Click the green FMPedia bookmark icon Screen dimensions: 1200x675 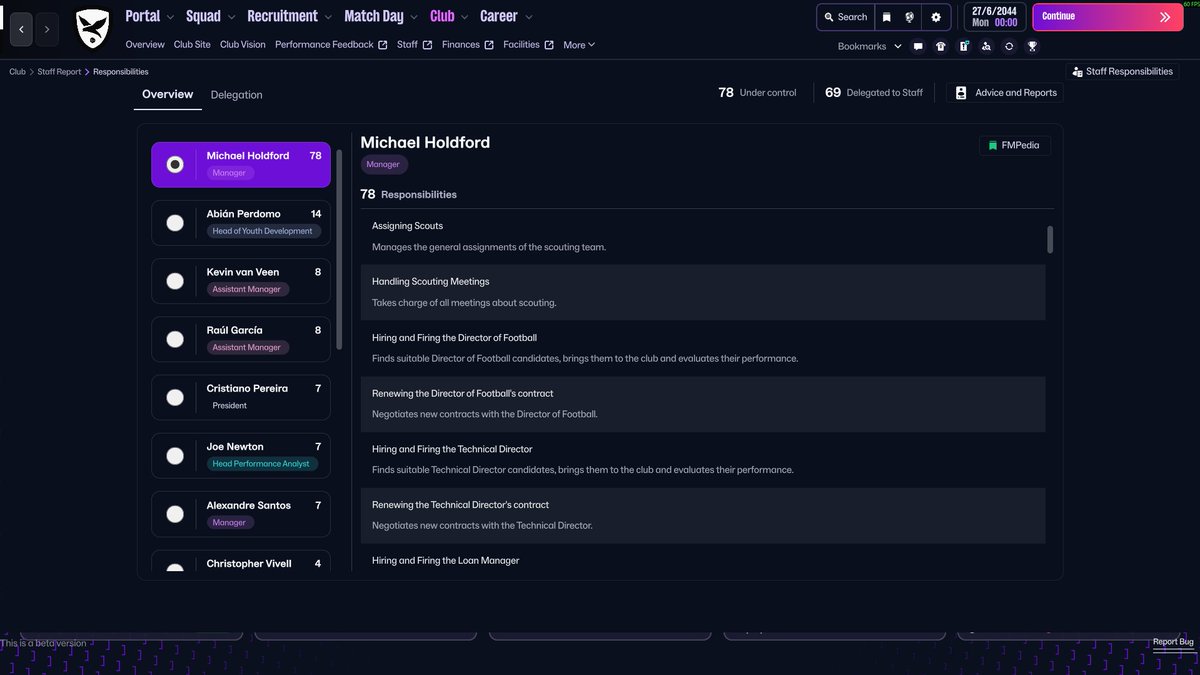pyautogui.click(x=993, y=145)
